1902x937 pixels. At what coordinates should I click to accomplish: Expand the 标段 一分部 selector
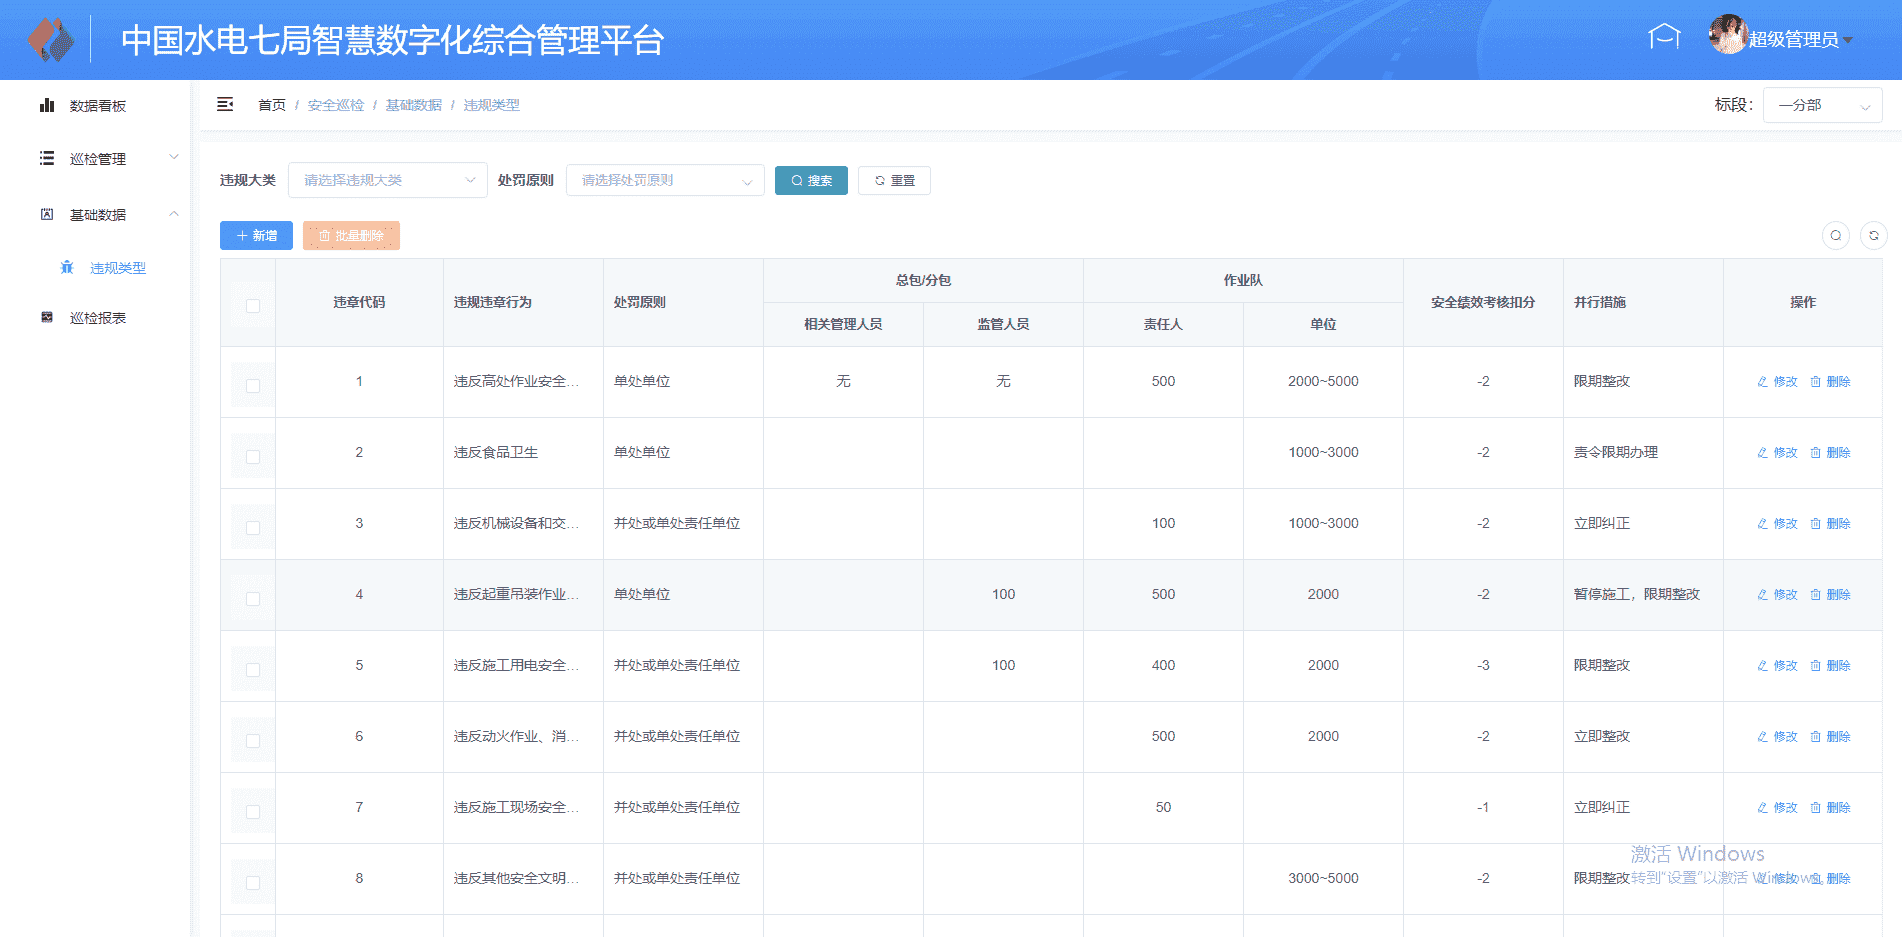[1821, 105]
